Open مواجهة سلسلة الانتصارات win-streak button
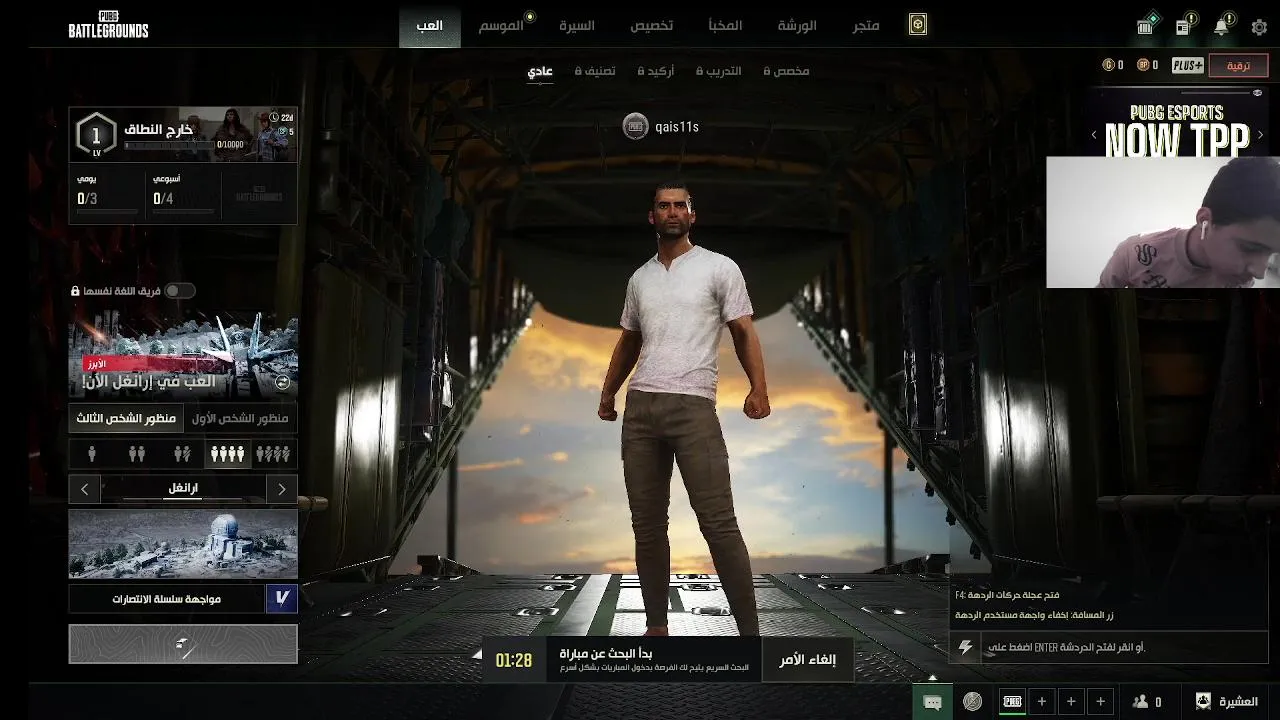The height and width of the screenshot is (720, 1280). pyautogui.click(x=167, y=599)
